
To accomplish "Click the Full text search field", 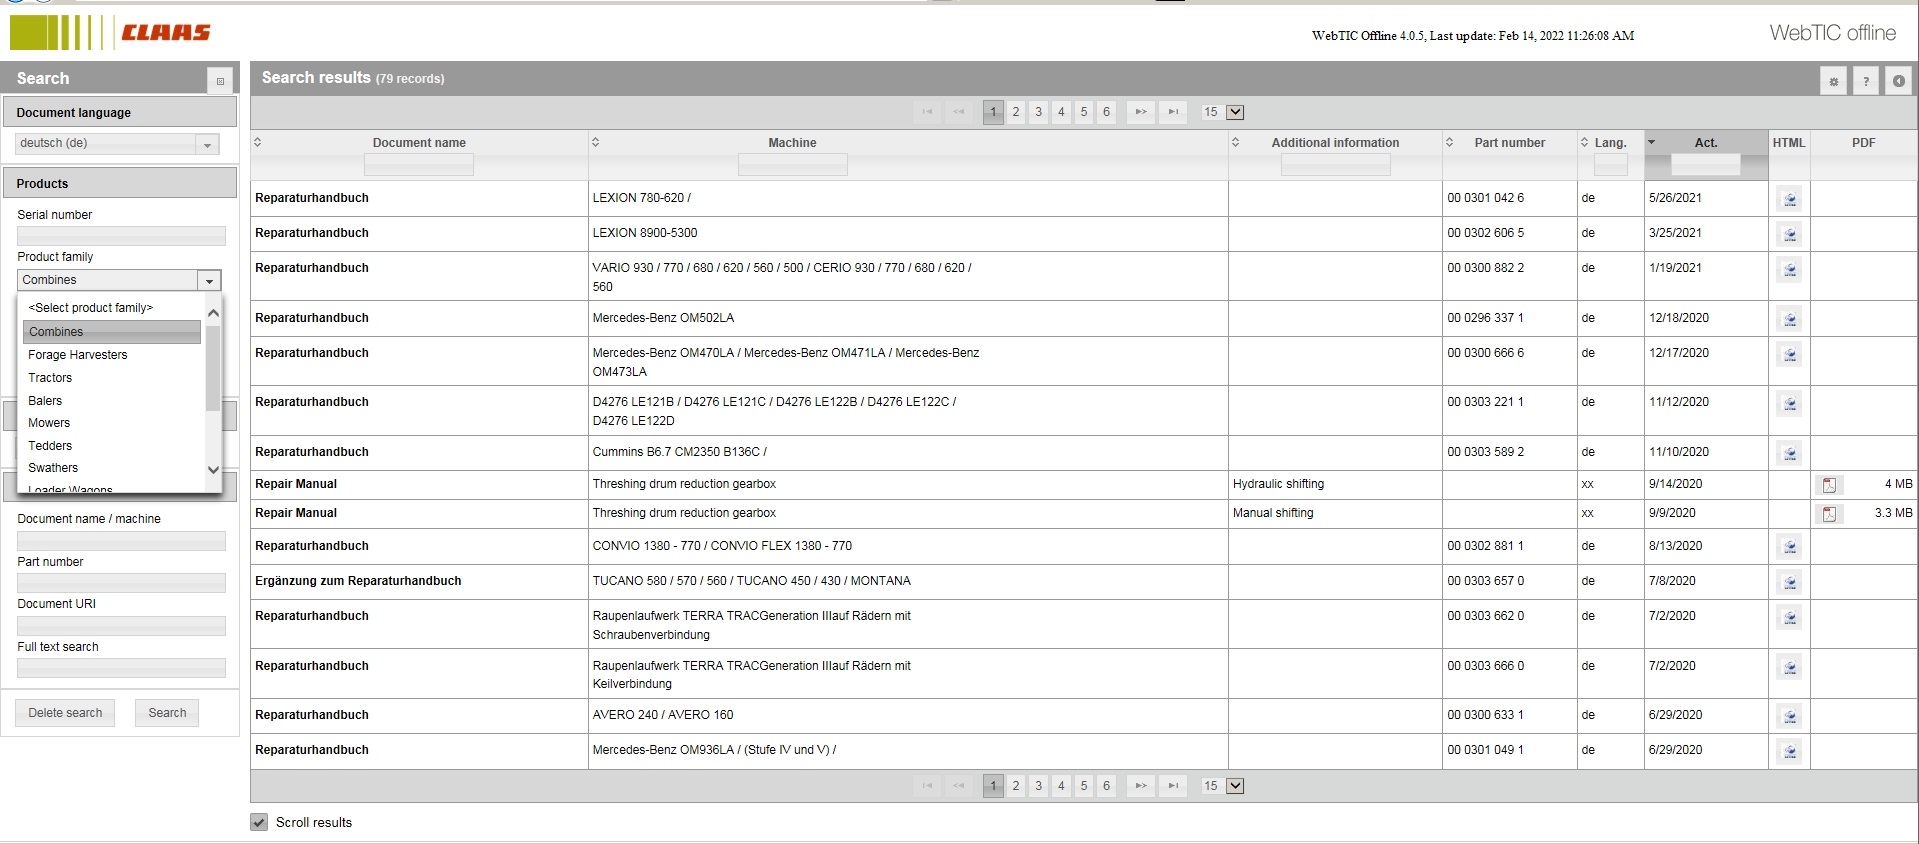I will tap(121, 668).
